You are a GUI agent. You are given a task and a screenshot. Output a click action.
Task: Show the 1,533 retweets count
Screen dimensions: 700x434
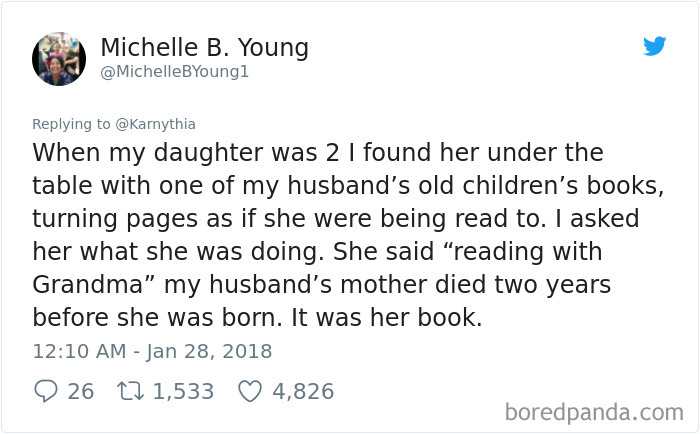tap(183, 392)
